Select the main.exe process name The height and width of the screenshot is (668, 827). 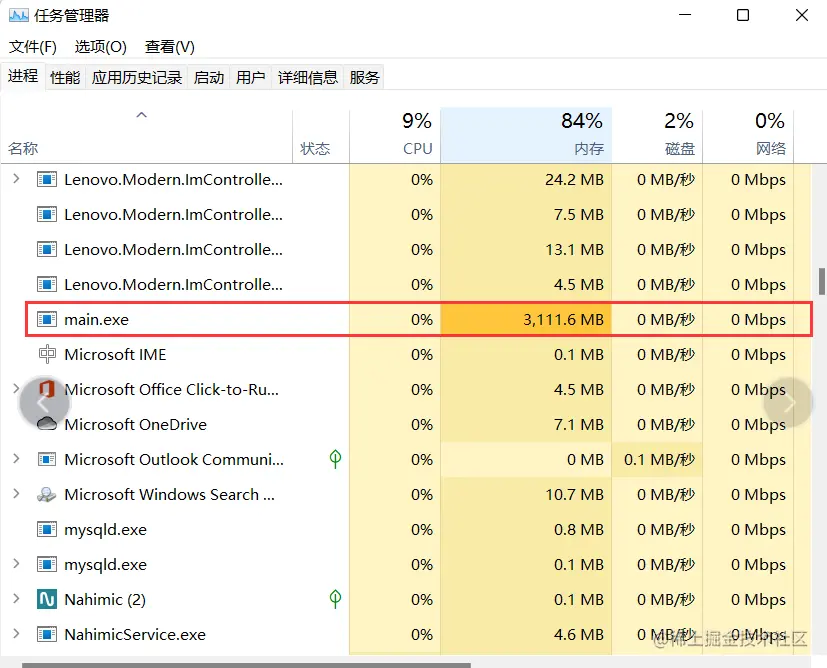97,320
